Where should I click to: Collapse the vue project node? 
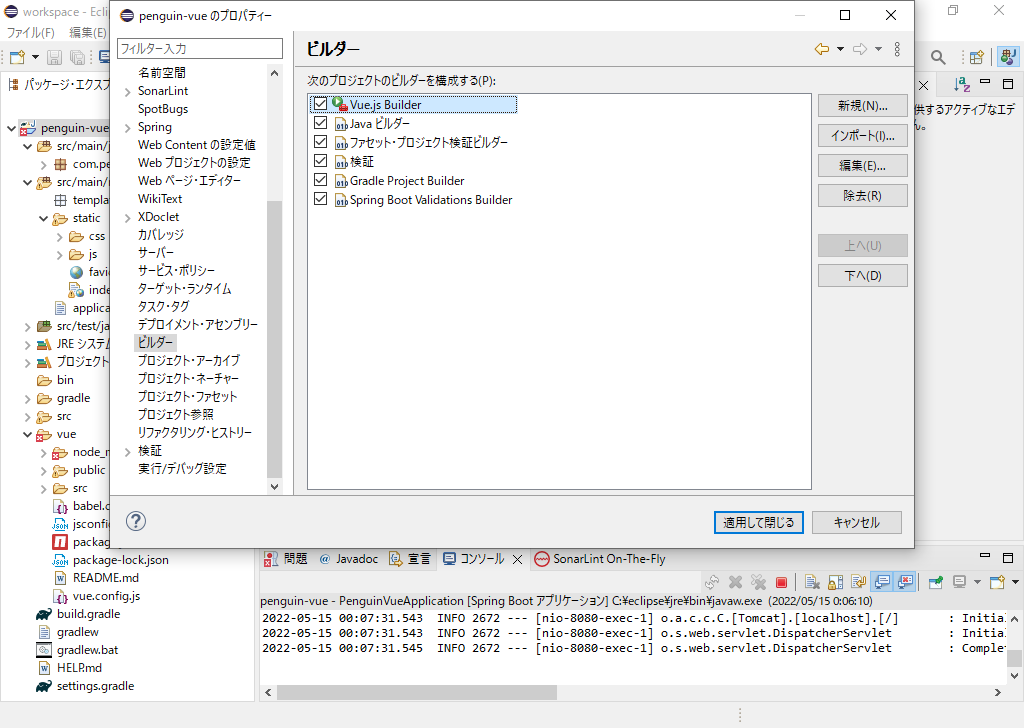click(26, 434)
